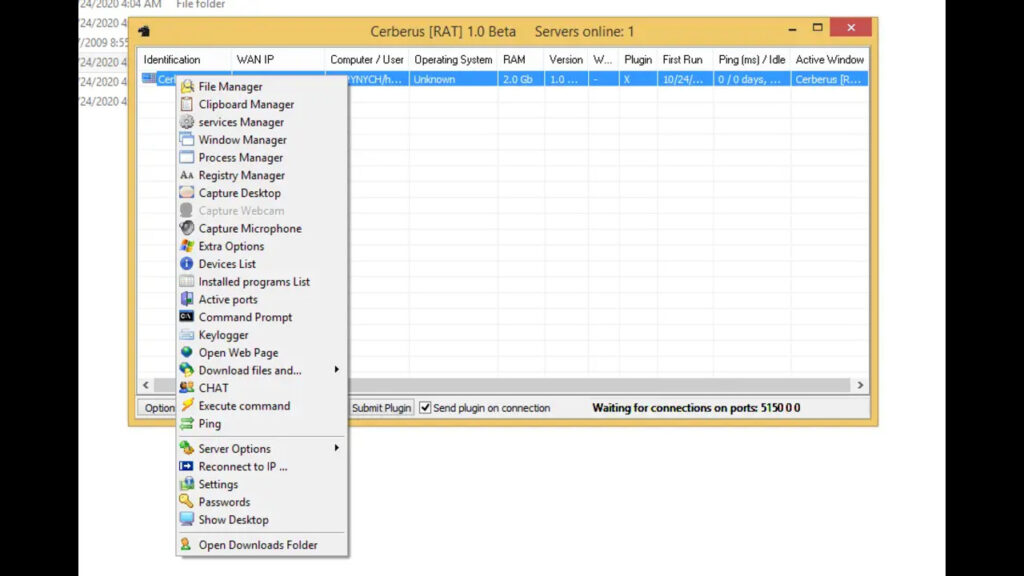This screenshot has width=1024, height=576.
Task: Click the Active ports icon
Action: [187, 298]
